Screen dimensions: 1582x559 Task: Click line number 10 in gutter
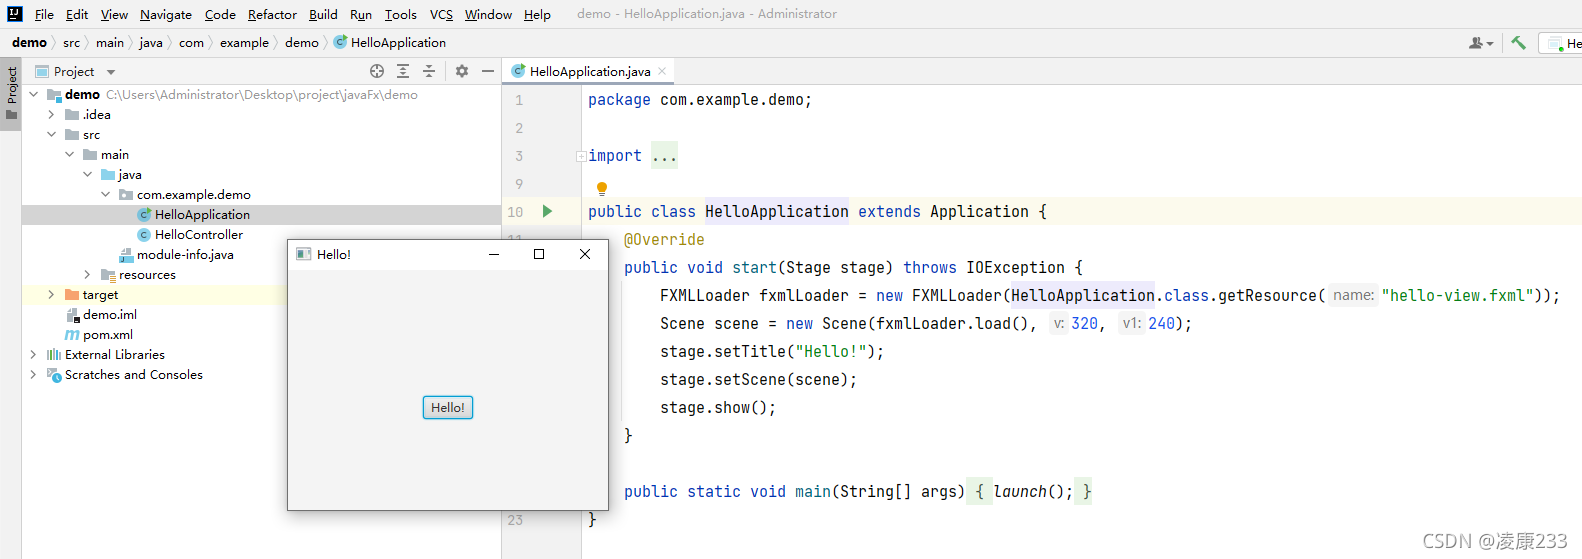[515, 212]
